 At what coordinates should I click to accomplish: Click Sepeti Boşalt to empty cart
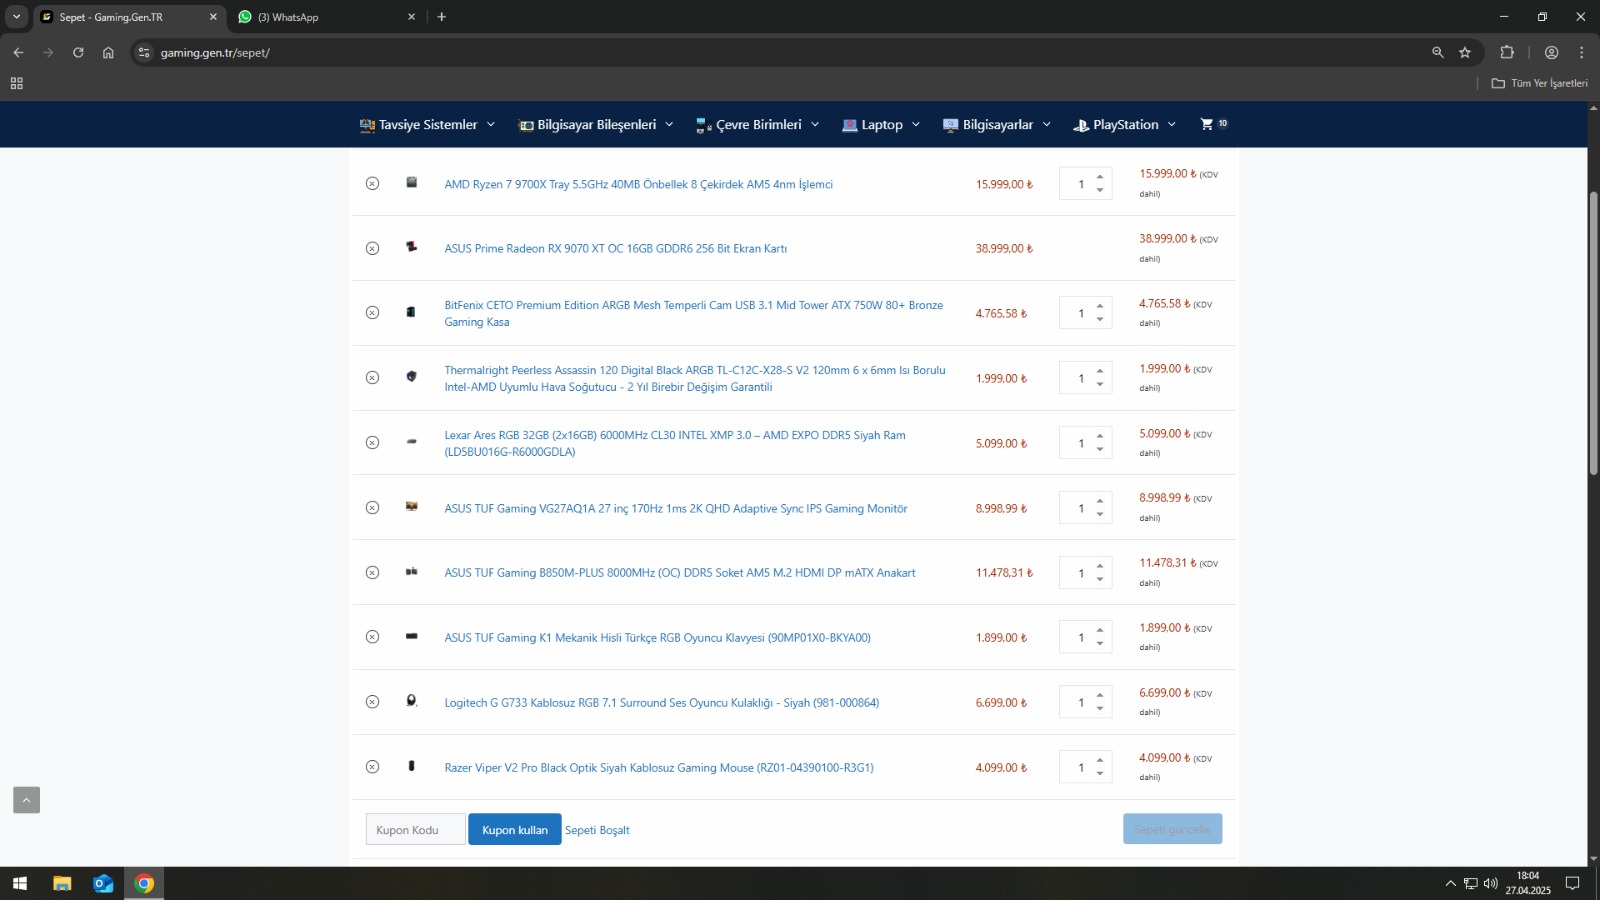coord(597,830)
